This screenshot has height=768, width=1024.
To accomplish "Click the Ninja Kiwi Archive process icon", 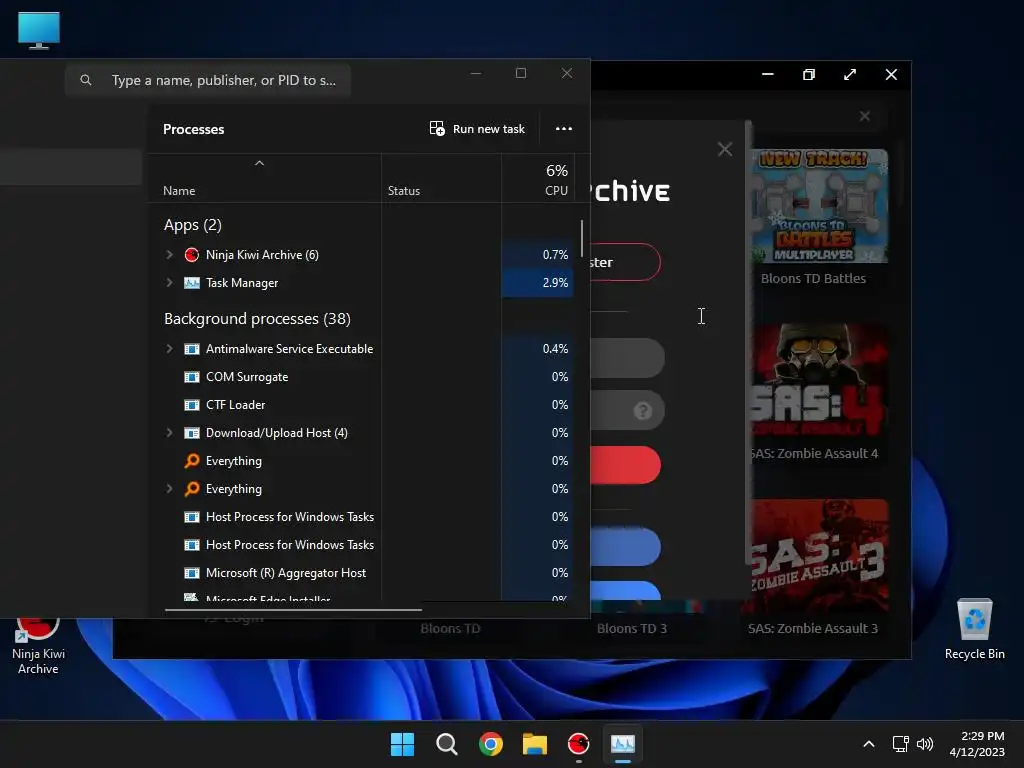I will point(191,255).
